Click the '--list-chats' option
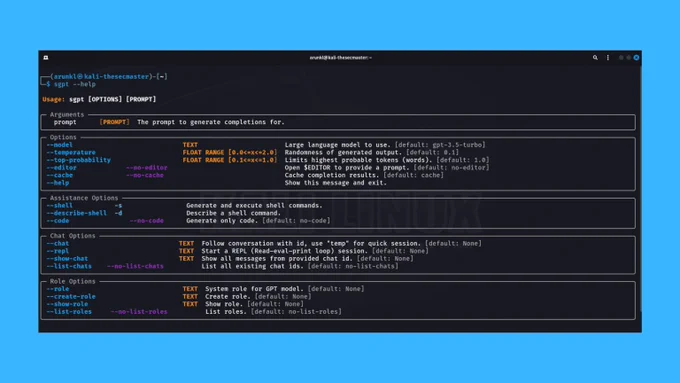680x383 pixels. point(69,266)
